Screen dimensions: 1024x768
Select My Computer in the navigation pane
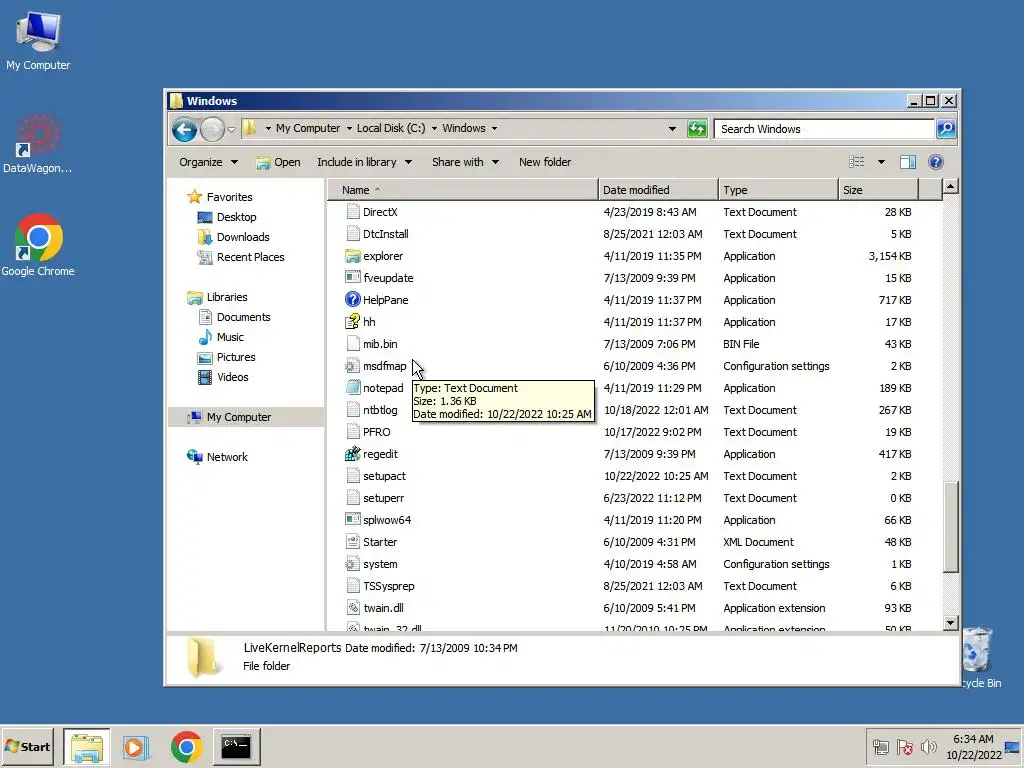pos(238,417)
